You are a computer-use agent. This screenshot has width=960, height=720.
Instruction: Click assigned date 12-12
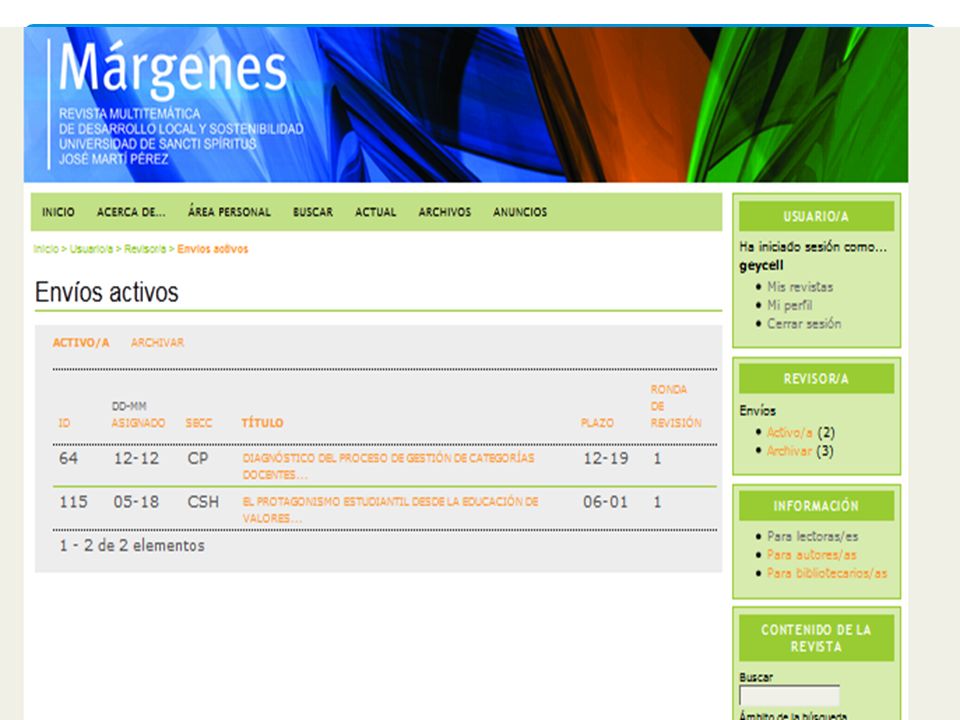click(x=136, y=458)
